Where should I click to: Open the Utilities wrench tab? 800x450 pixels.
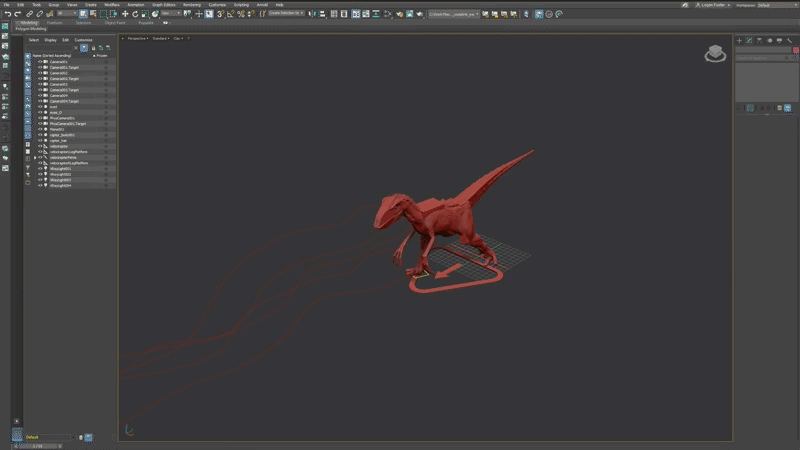coord(790,40)
